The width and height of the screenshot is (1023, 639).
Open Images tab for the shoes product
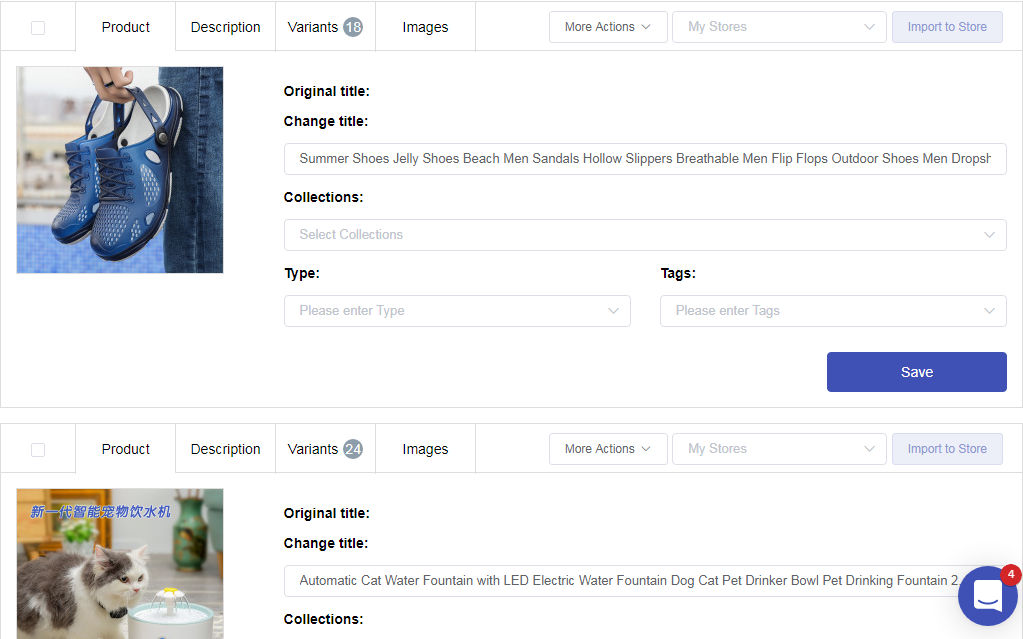tap(425, 27)
